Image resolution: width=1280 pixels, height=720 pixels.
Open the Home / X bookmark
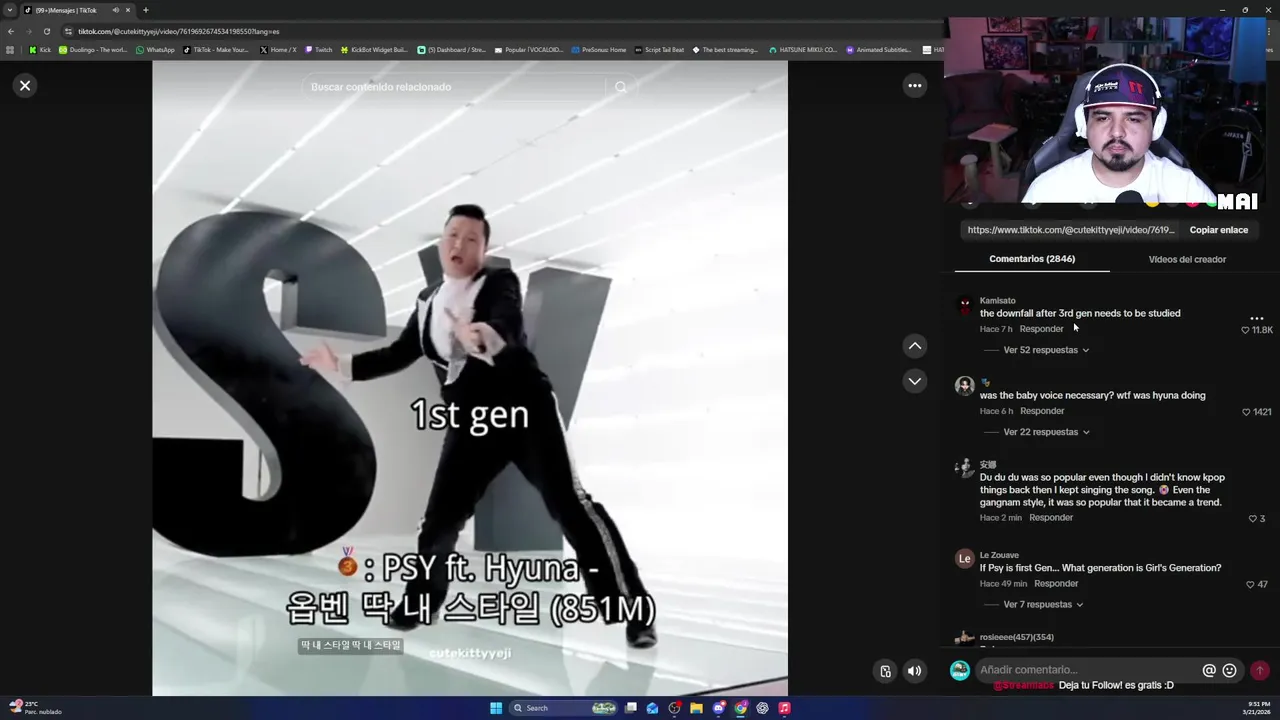point(278,50)
